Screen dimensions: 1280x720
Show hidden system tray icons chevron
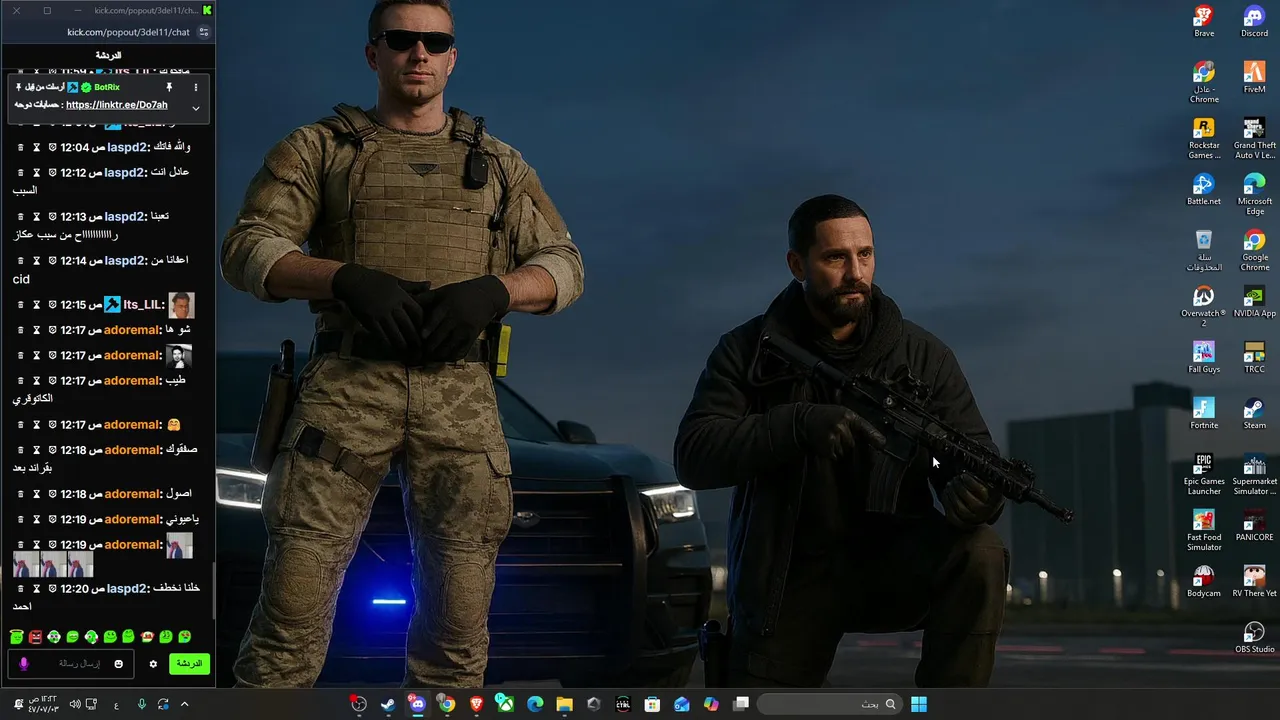(184, 704)
